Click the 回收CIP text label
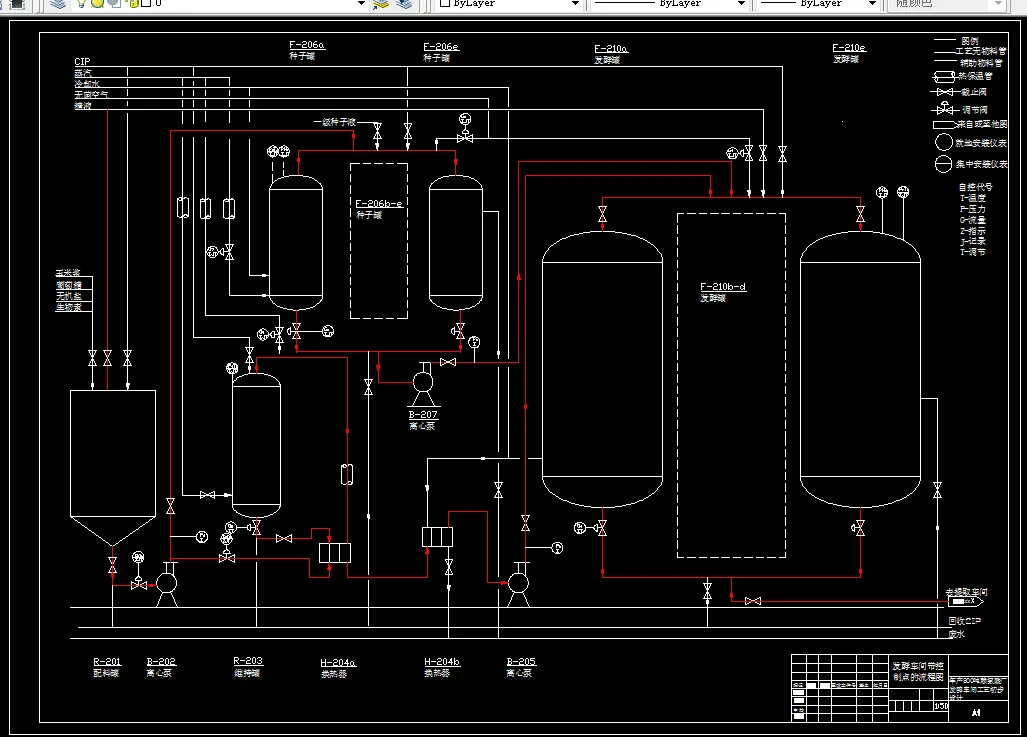 coord(964,620)
